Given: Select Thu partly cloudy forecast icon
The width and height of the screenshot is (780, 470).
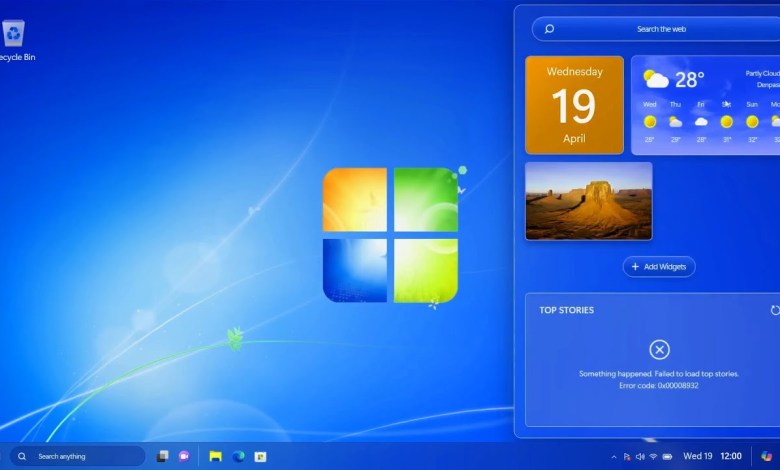Looking at the screenshot, I should click(675, 121).
